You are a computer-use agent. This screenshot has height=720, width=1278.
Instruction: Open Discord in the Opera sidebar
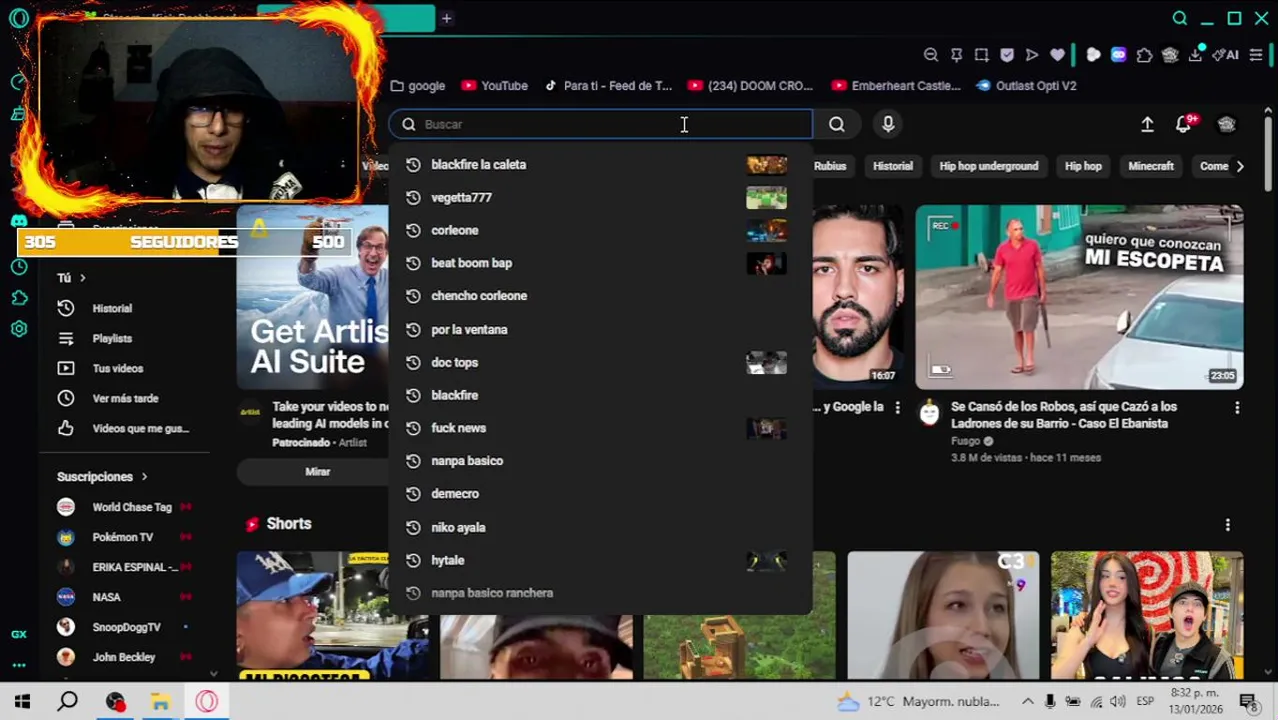[x=19, y=221]
